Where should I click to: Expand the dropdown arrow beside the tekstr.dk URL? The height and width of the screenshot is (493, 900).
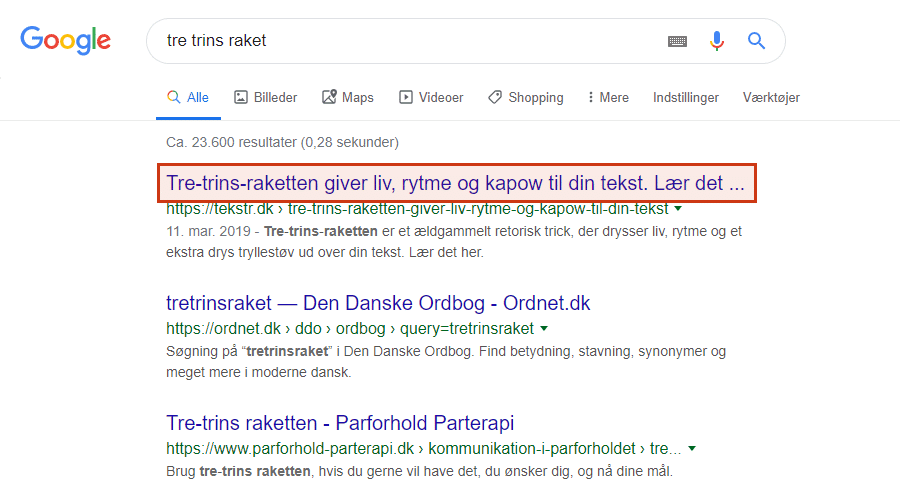(678, 209)
